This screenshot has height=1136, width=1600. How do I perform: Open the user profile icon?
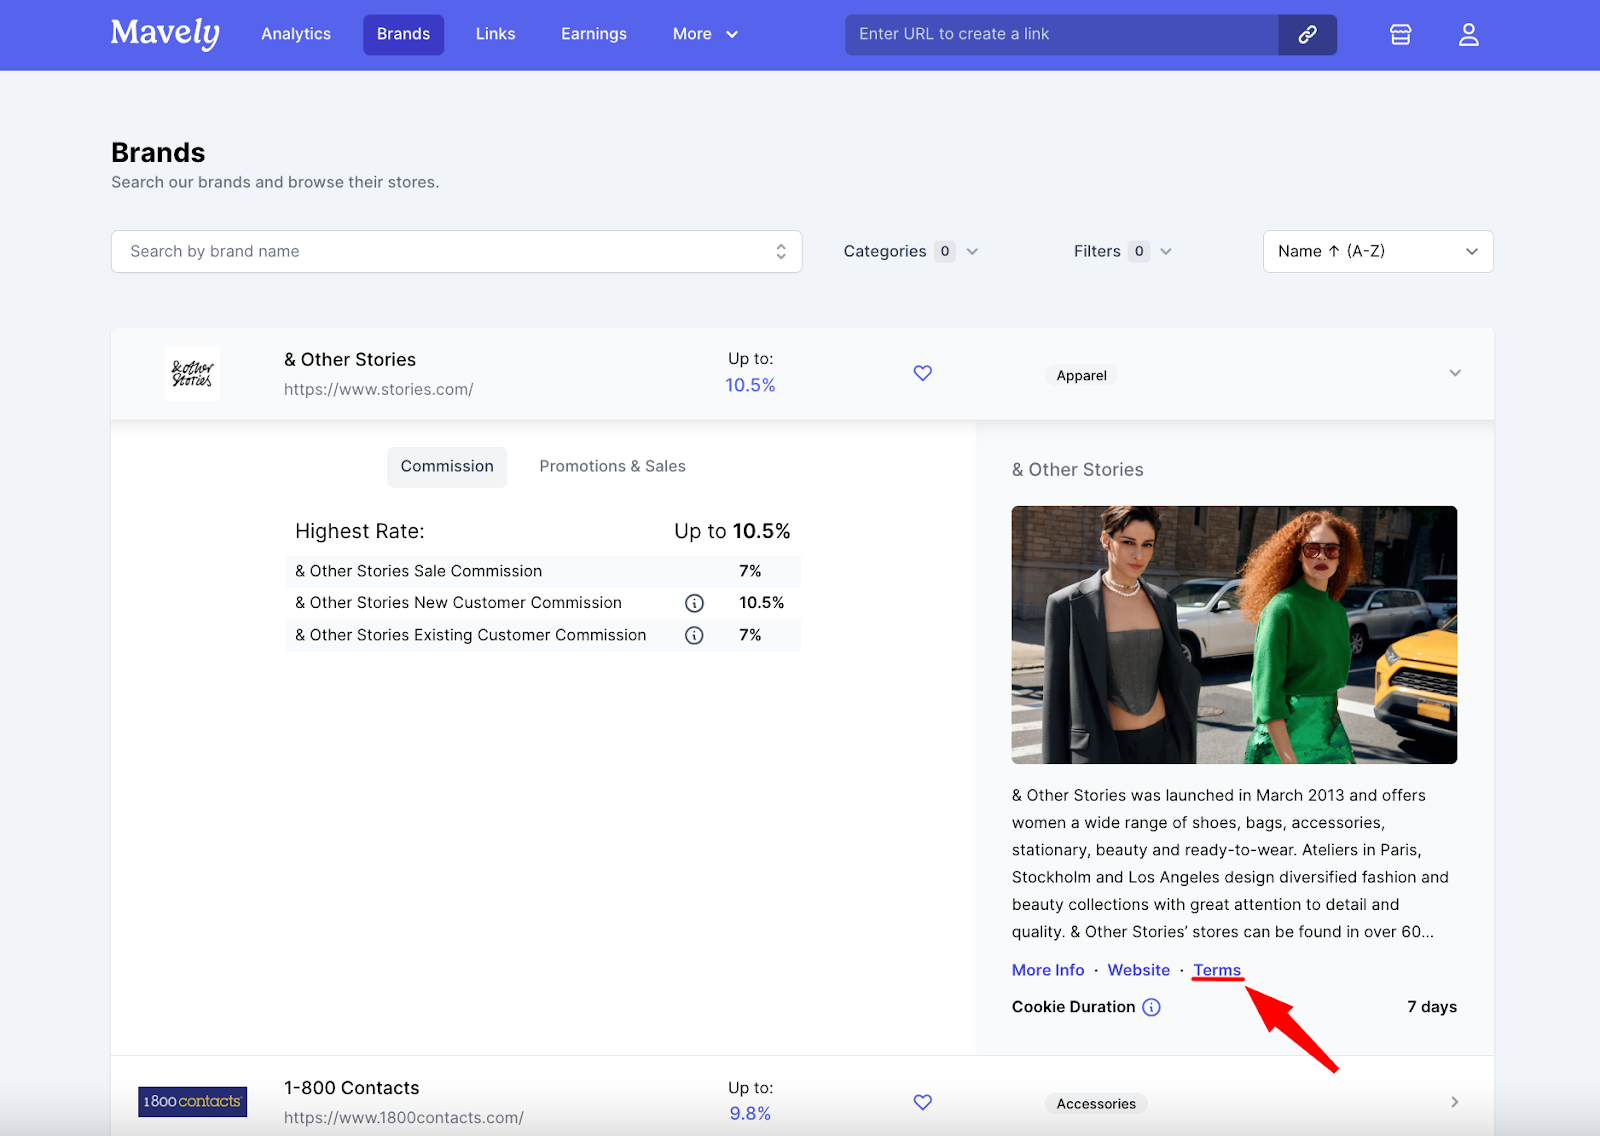click(x=1468, y=35)
